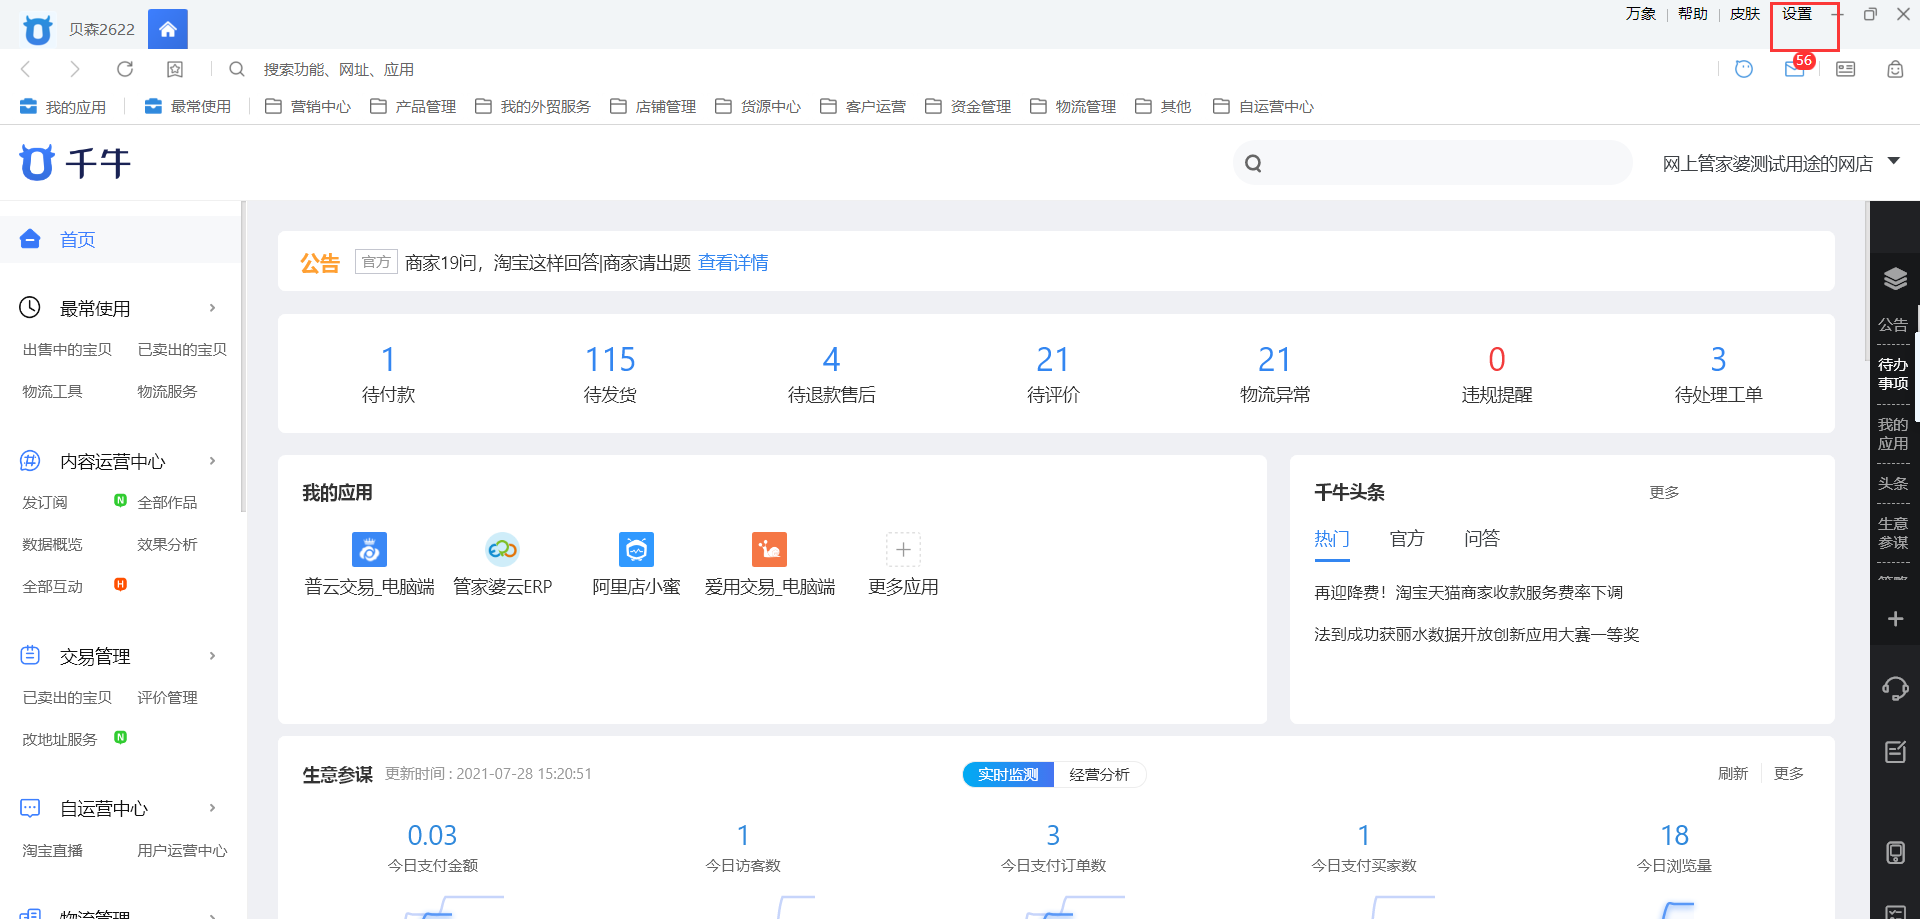Click the 千牛 page search box
This screenshot has width=1920, height=919.
pyautogui.click(x=1432, y=162)
